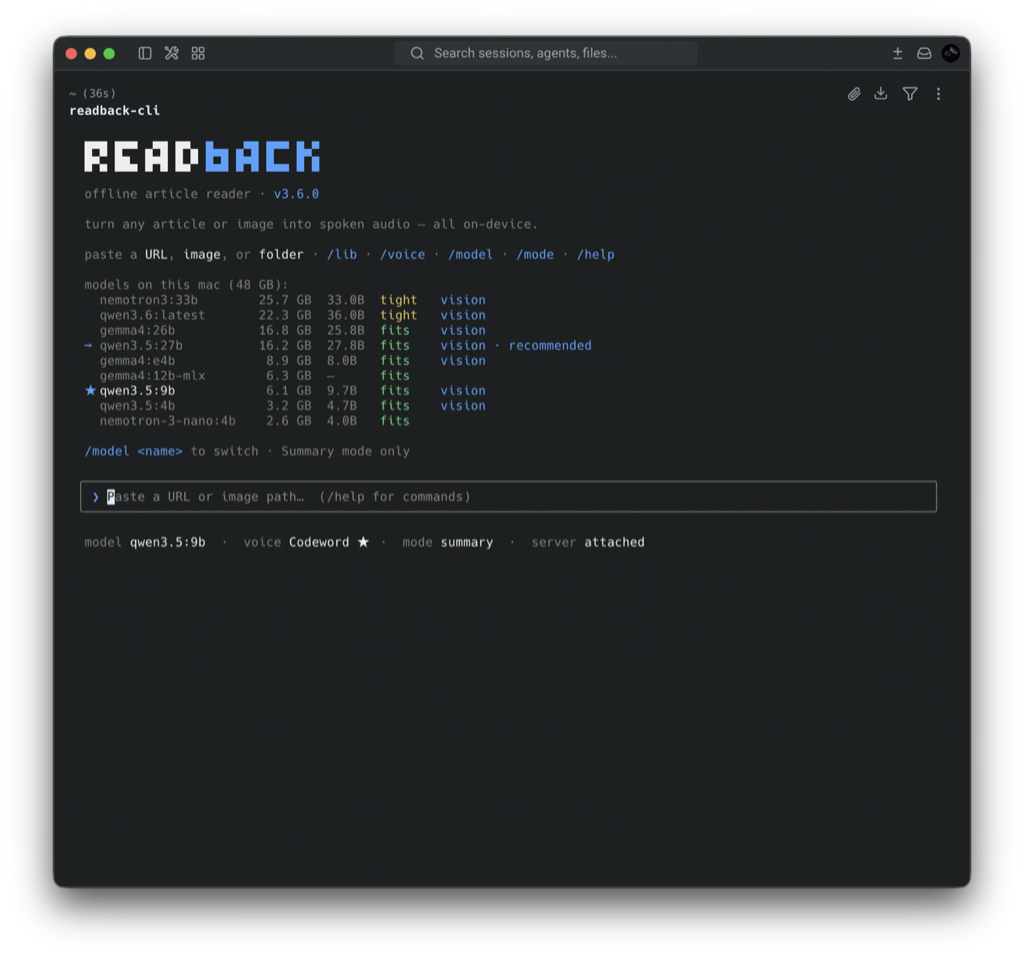The image size is (1024, 958).
Task: Toggle the sidebar panel icon
Action: tap(145, 54)
